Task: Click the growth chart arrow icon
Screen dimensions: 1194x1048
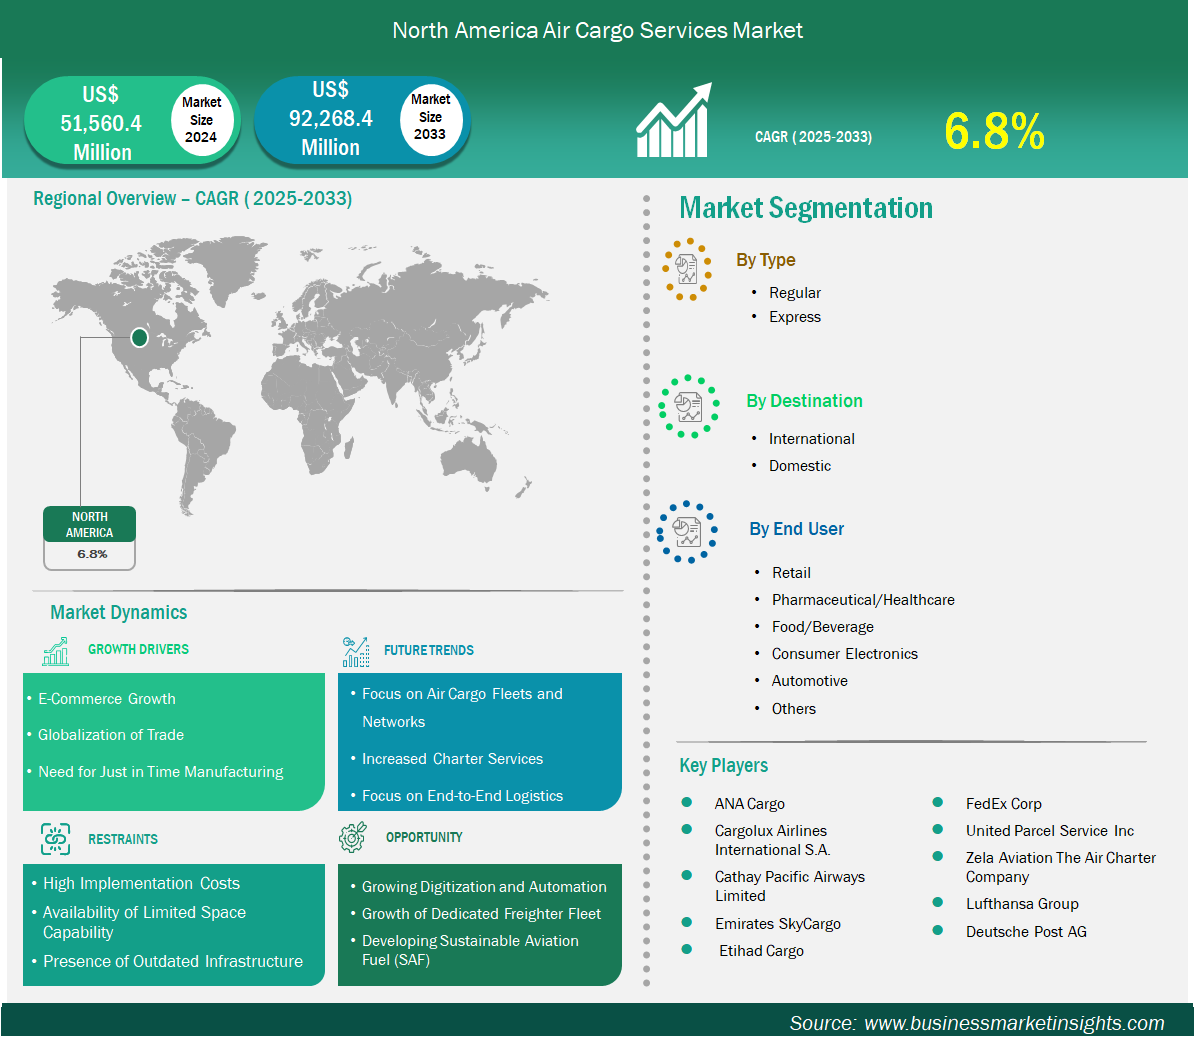Action: pyautogui.click(x=673, y=121)
